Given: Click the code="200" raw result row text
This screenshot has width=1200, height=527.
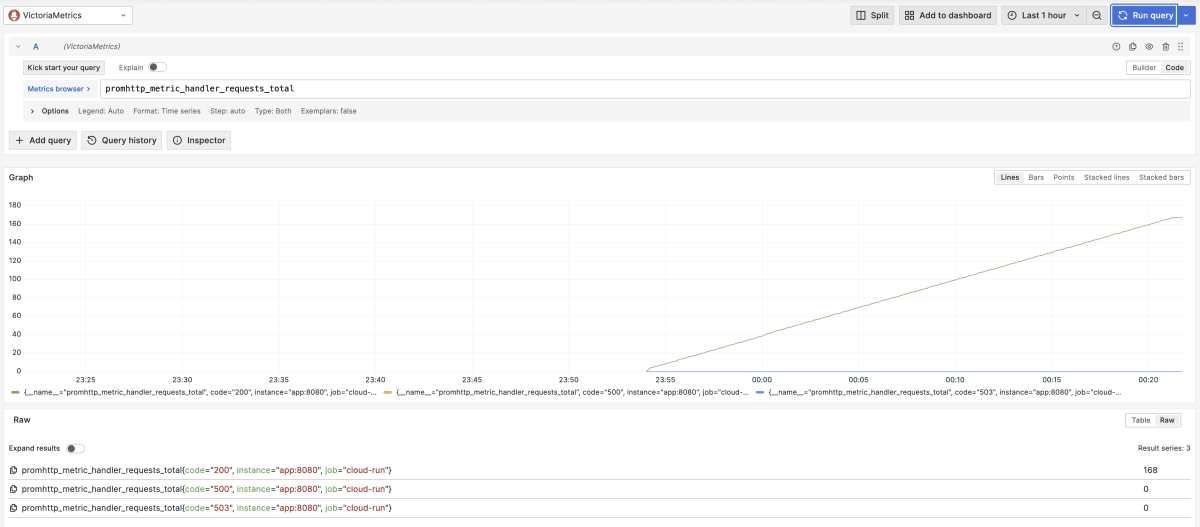Looking at the screenshot, I should tap(207, 470).
